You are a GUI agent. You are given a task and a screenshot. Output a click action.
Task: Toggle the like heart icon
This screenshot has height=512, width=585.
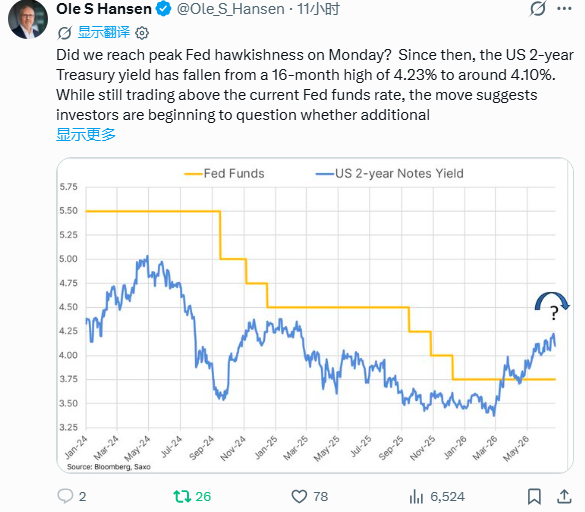coord(299,497)
